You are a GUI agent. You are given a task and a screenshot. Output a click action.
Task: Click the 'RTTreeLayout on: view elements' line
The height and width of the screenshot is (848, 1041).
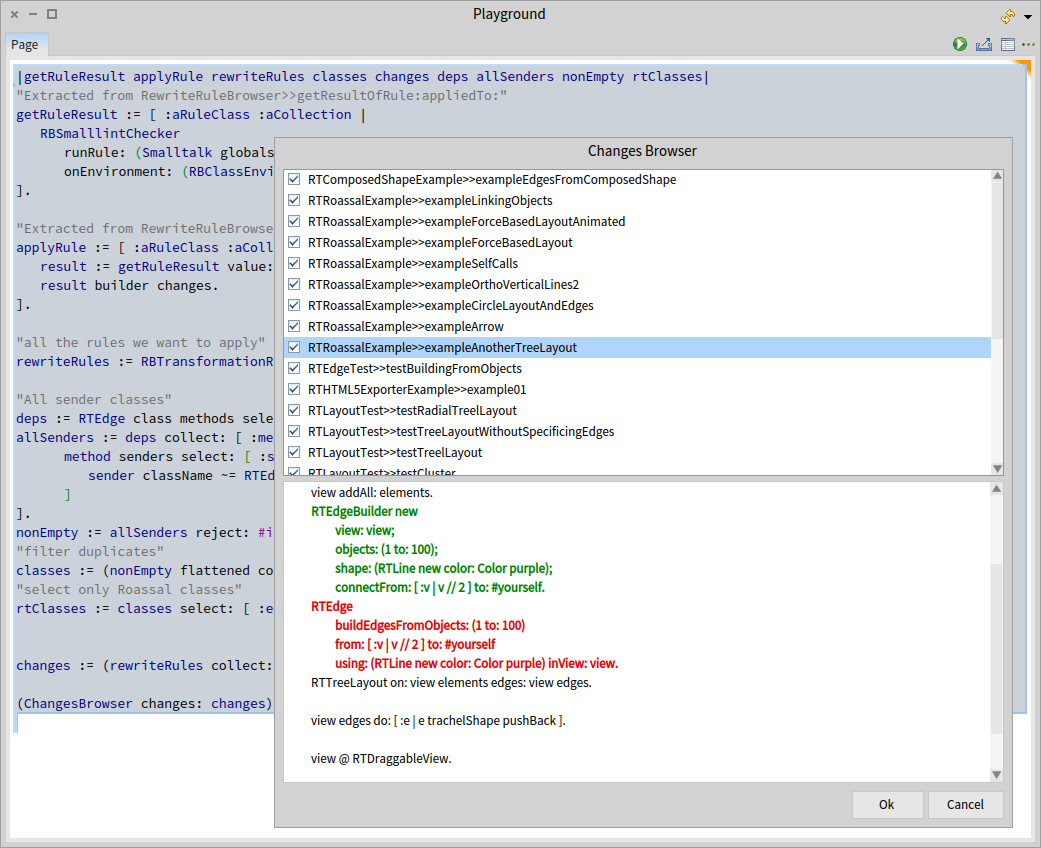[x=451, y=683]
